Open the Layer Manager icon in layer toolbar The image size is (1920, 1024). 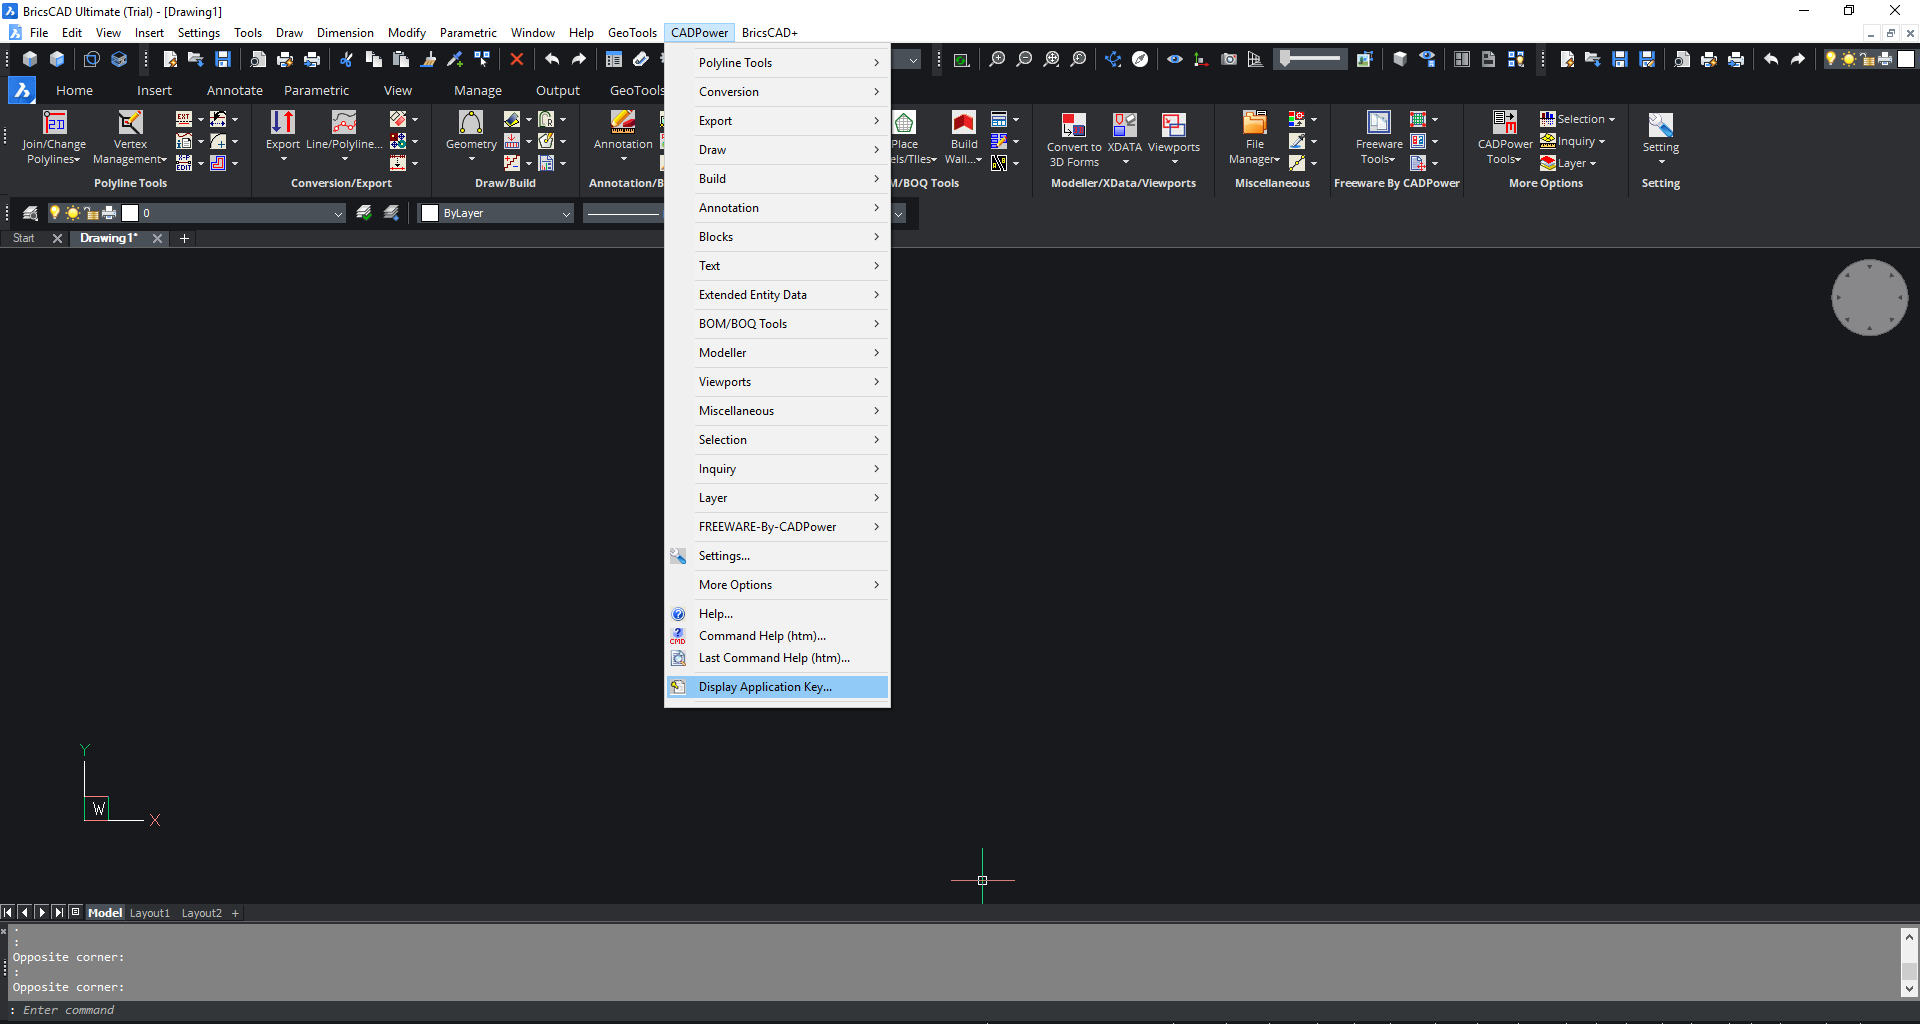30,213
